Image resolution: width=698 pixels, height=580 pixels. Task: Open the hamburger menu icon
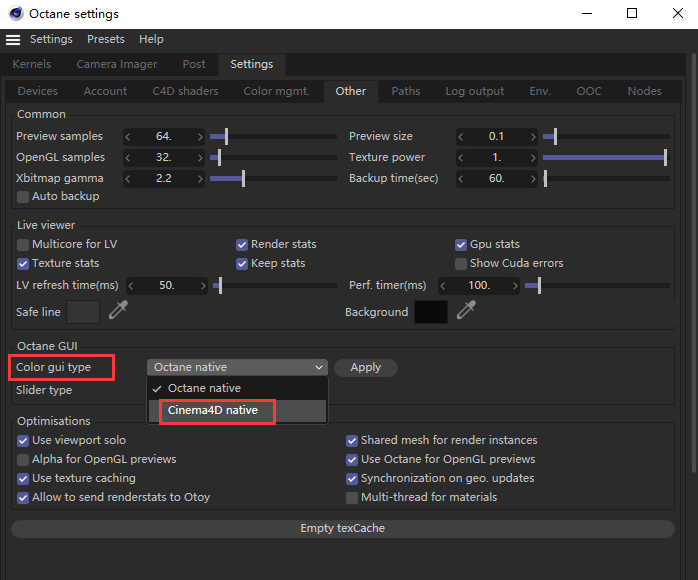(x=13, y=40)
